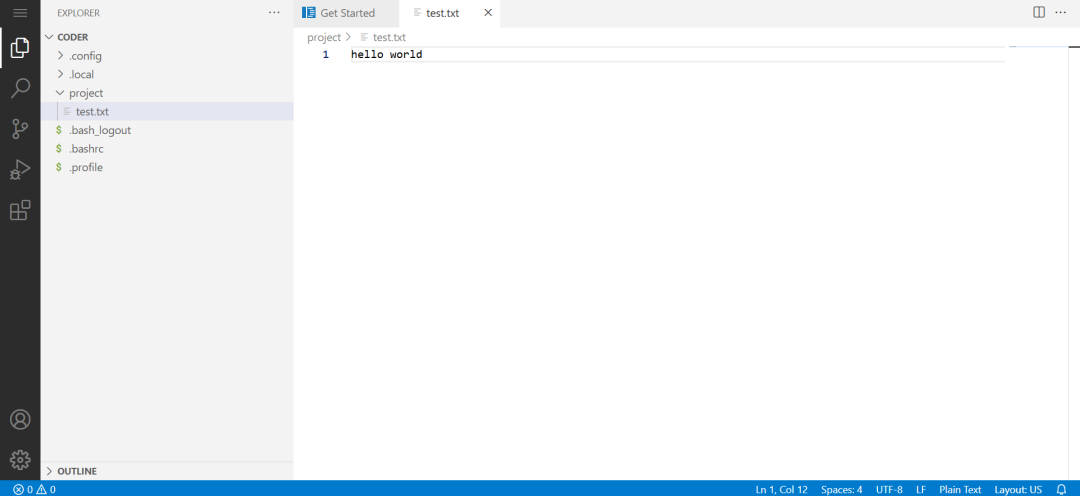Open the Search view
The width and height of the screenshot is (1080, 496).
[x=20, y=88]
